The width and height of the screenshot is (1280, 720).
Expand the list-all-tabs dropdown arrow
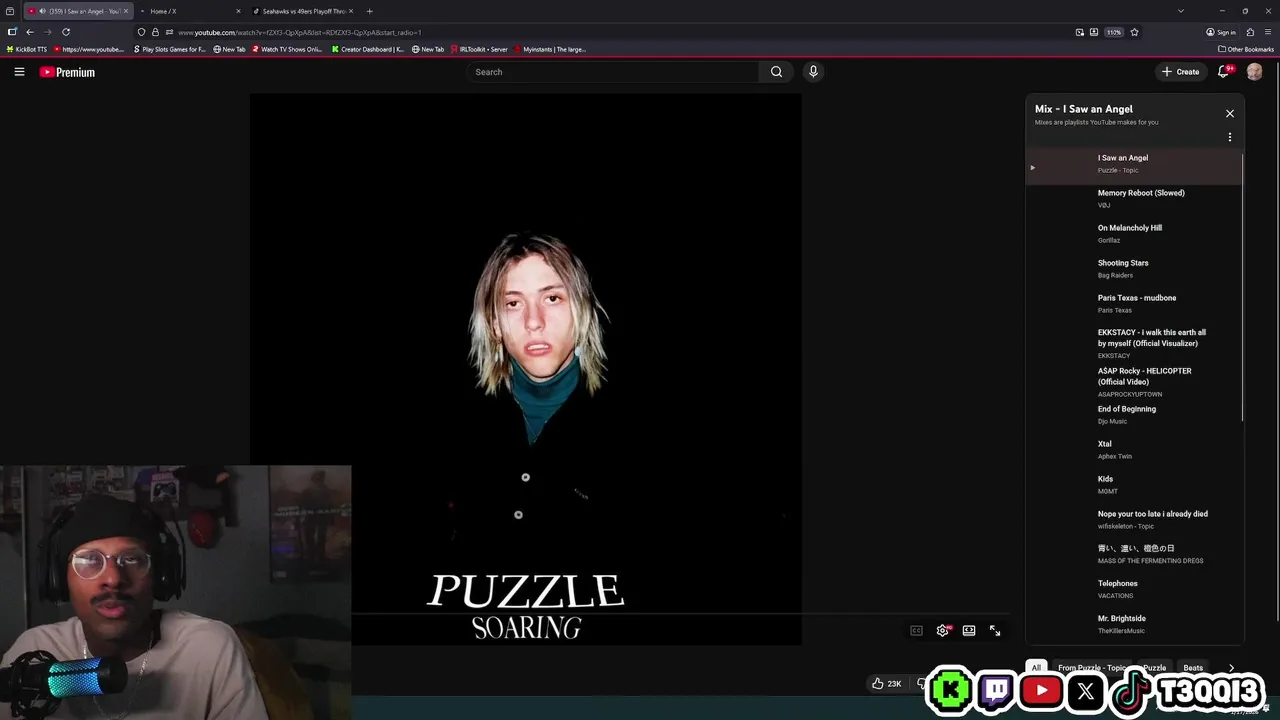pyautogui.click(x=1181, y=11)
